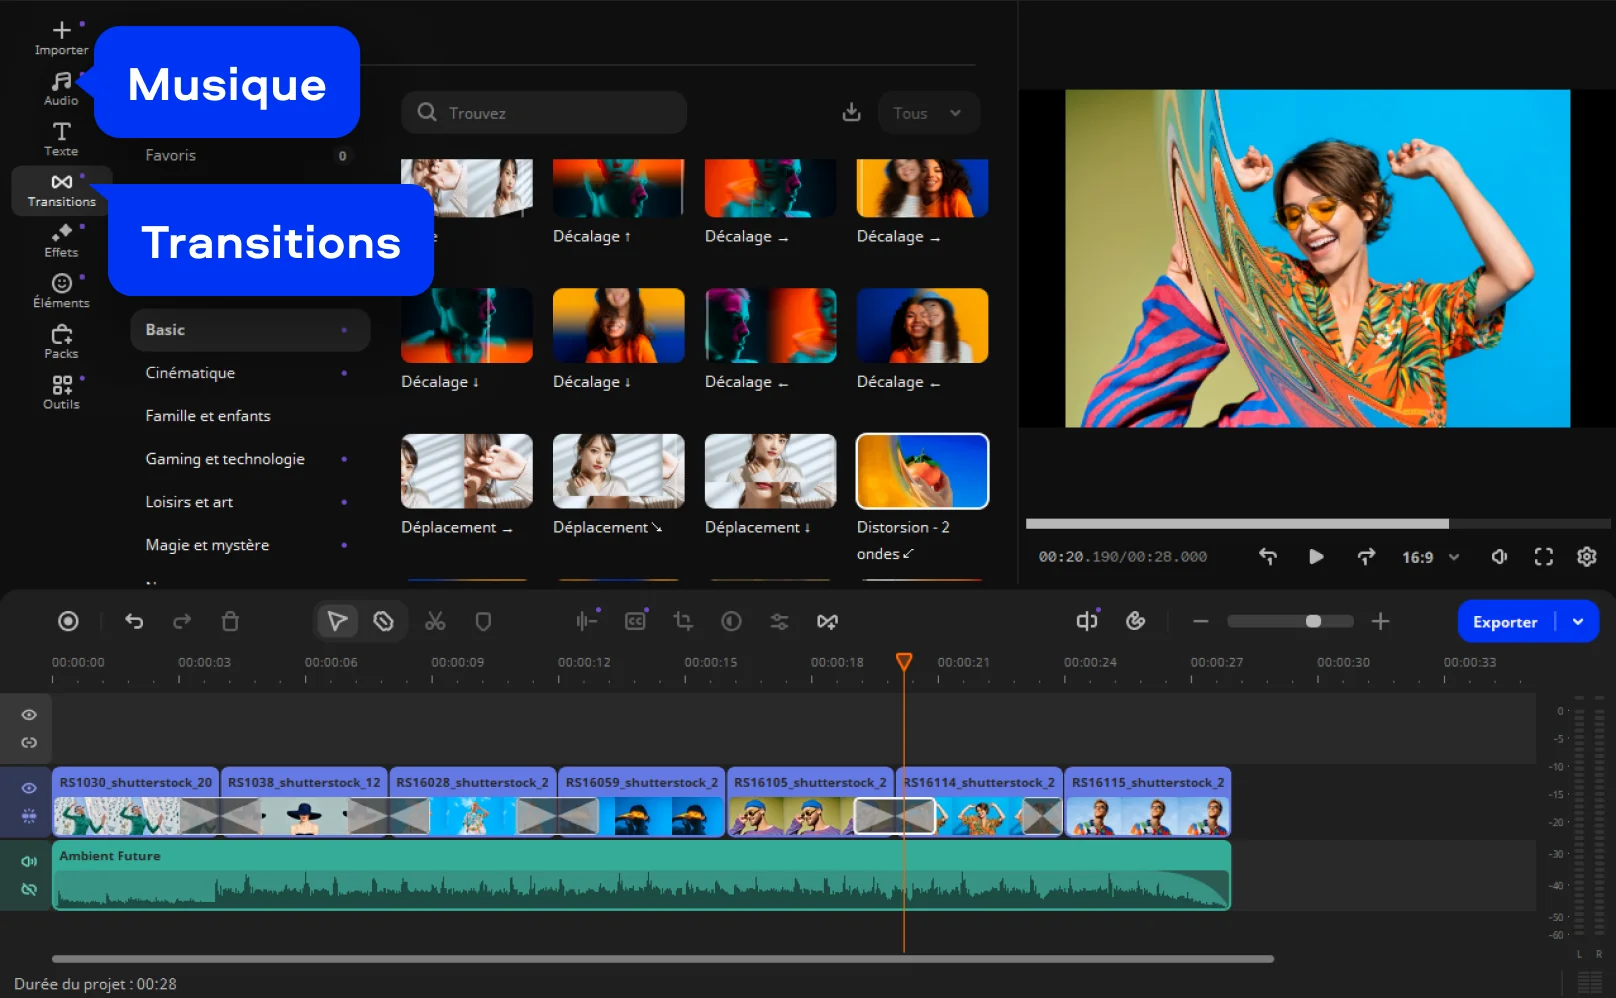Open preview settings gear icon

[x=1586, y=557]
